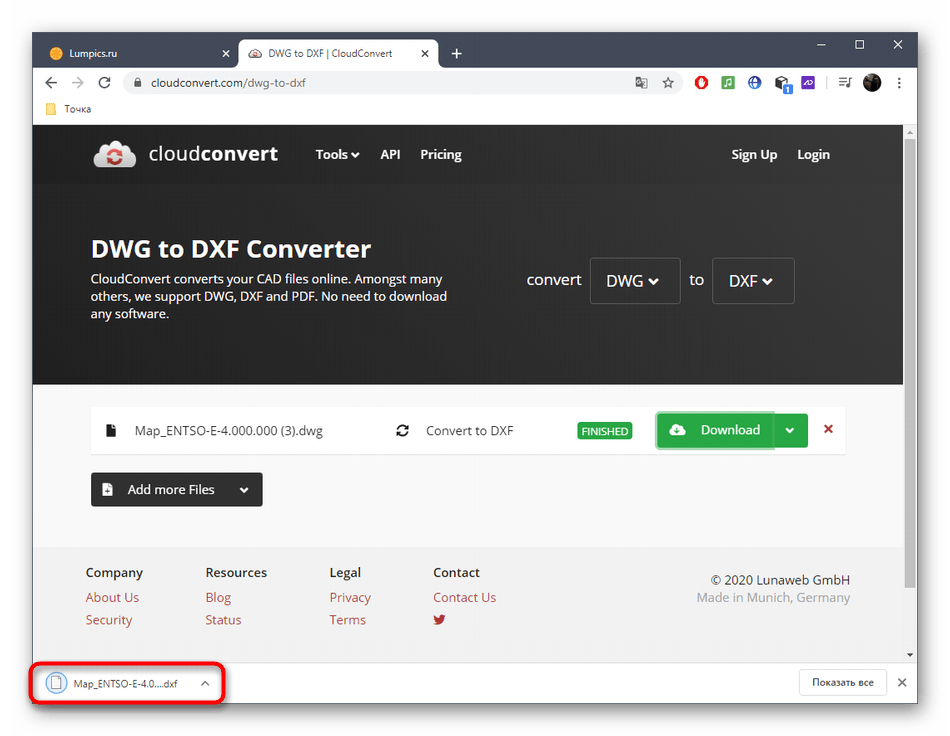This screenshot has height=736, width=950.
Task: Expand the green Download options arrow
Action: click(x=790, y=430)
